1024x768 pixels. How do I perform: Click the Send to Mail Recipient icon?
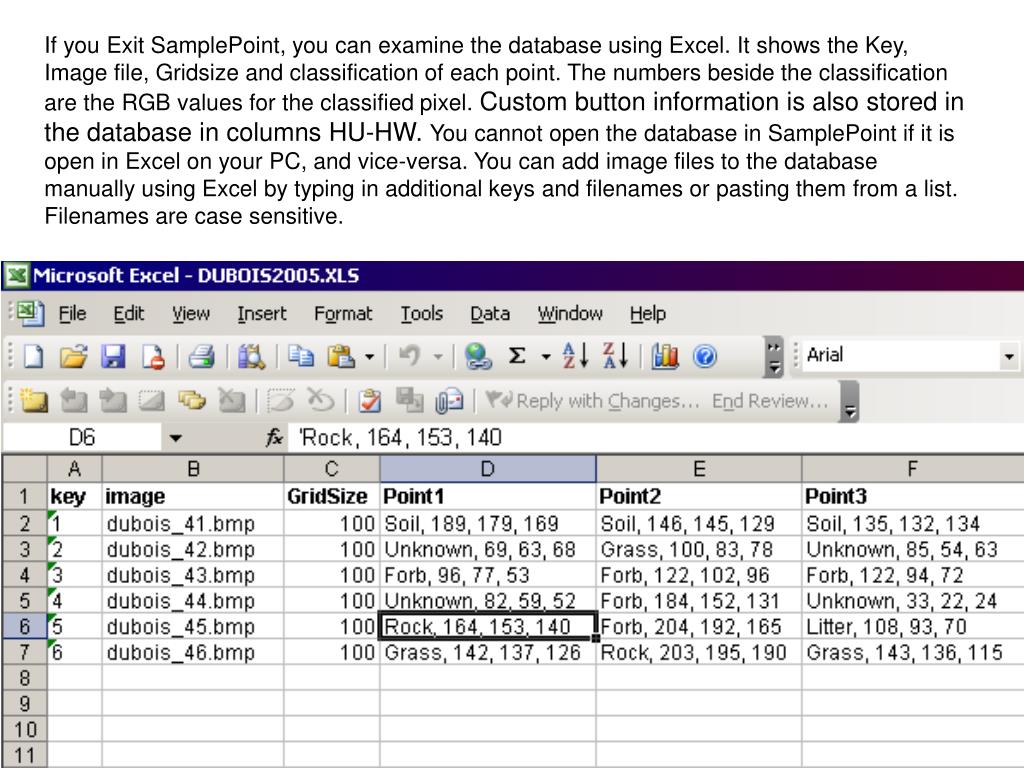coord(449,400)
